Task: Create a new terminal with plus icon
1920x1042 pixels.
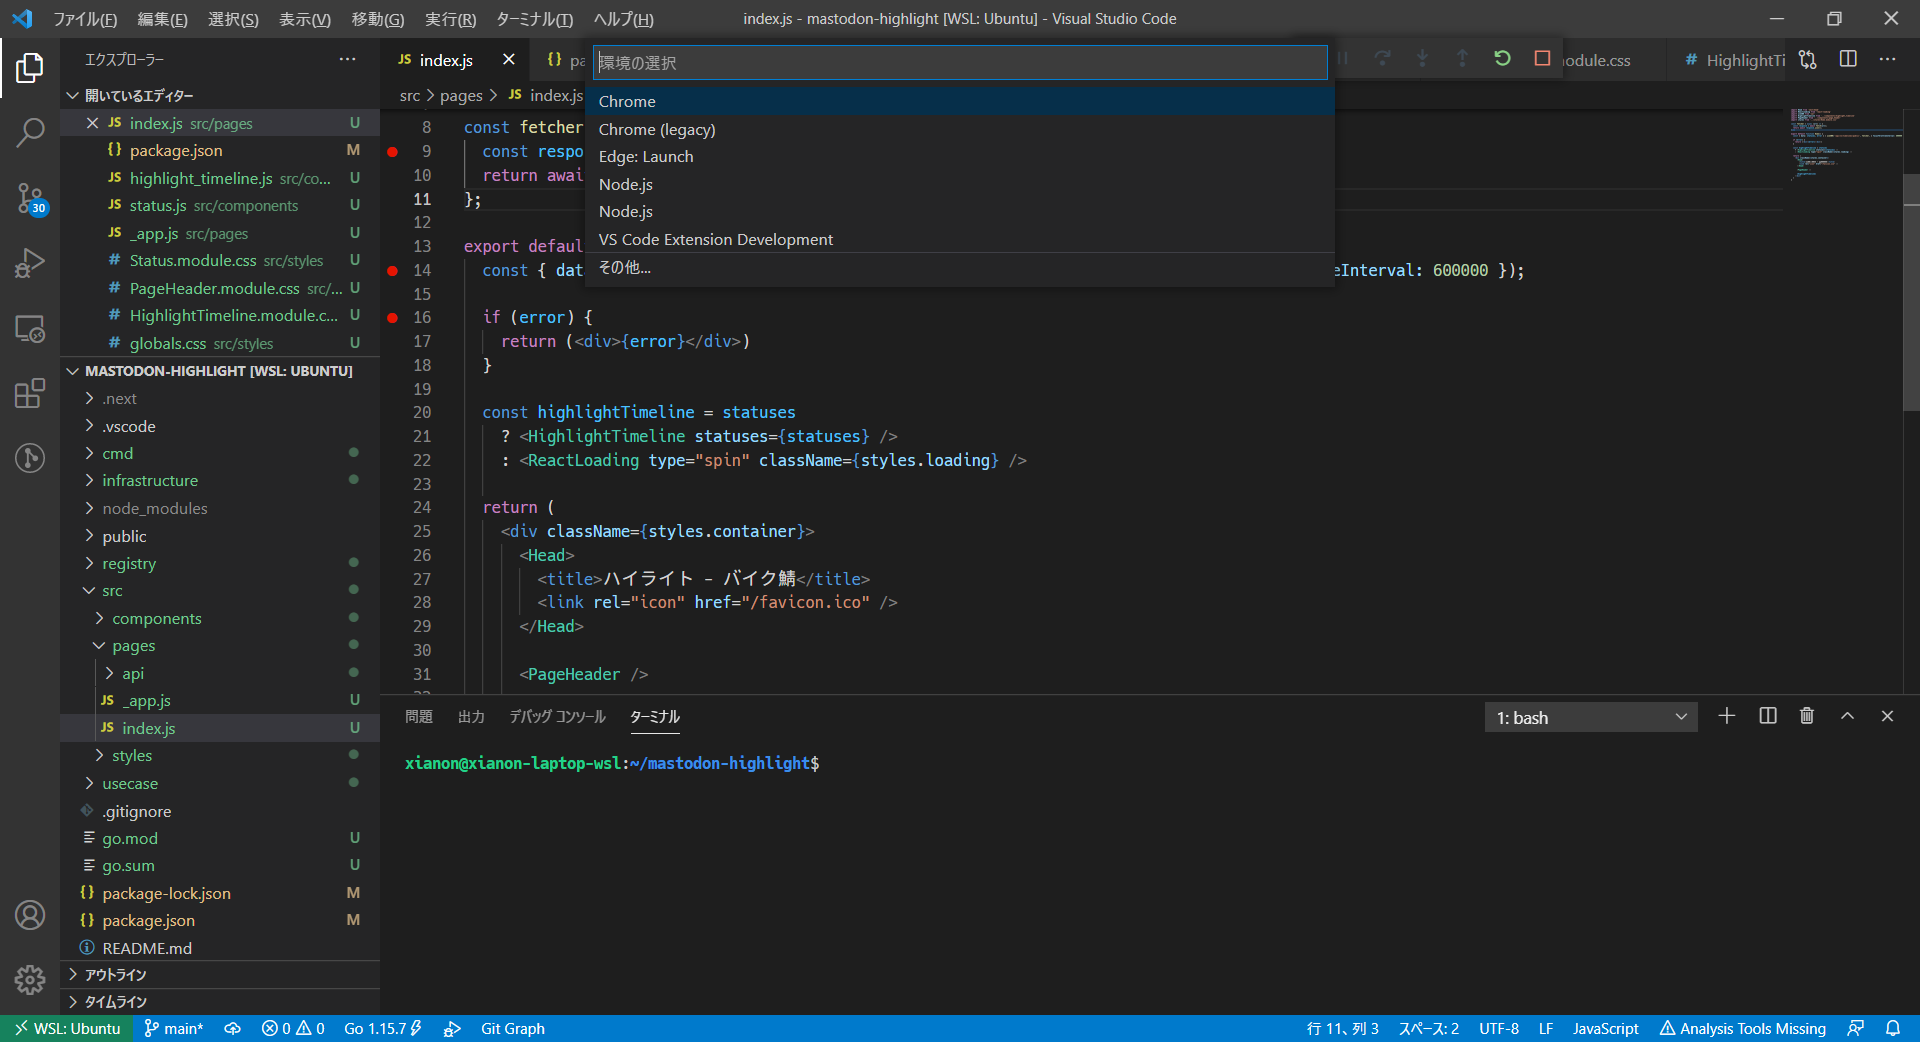Action: click(1726, 716)
